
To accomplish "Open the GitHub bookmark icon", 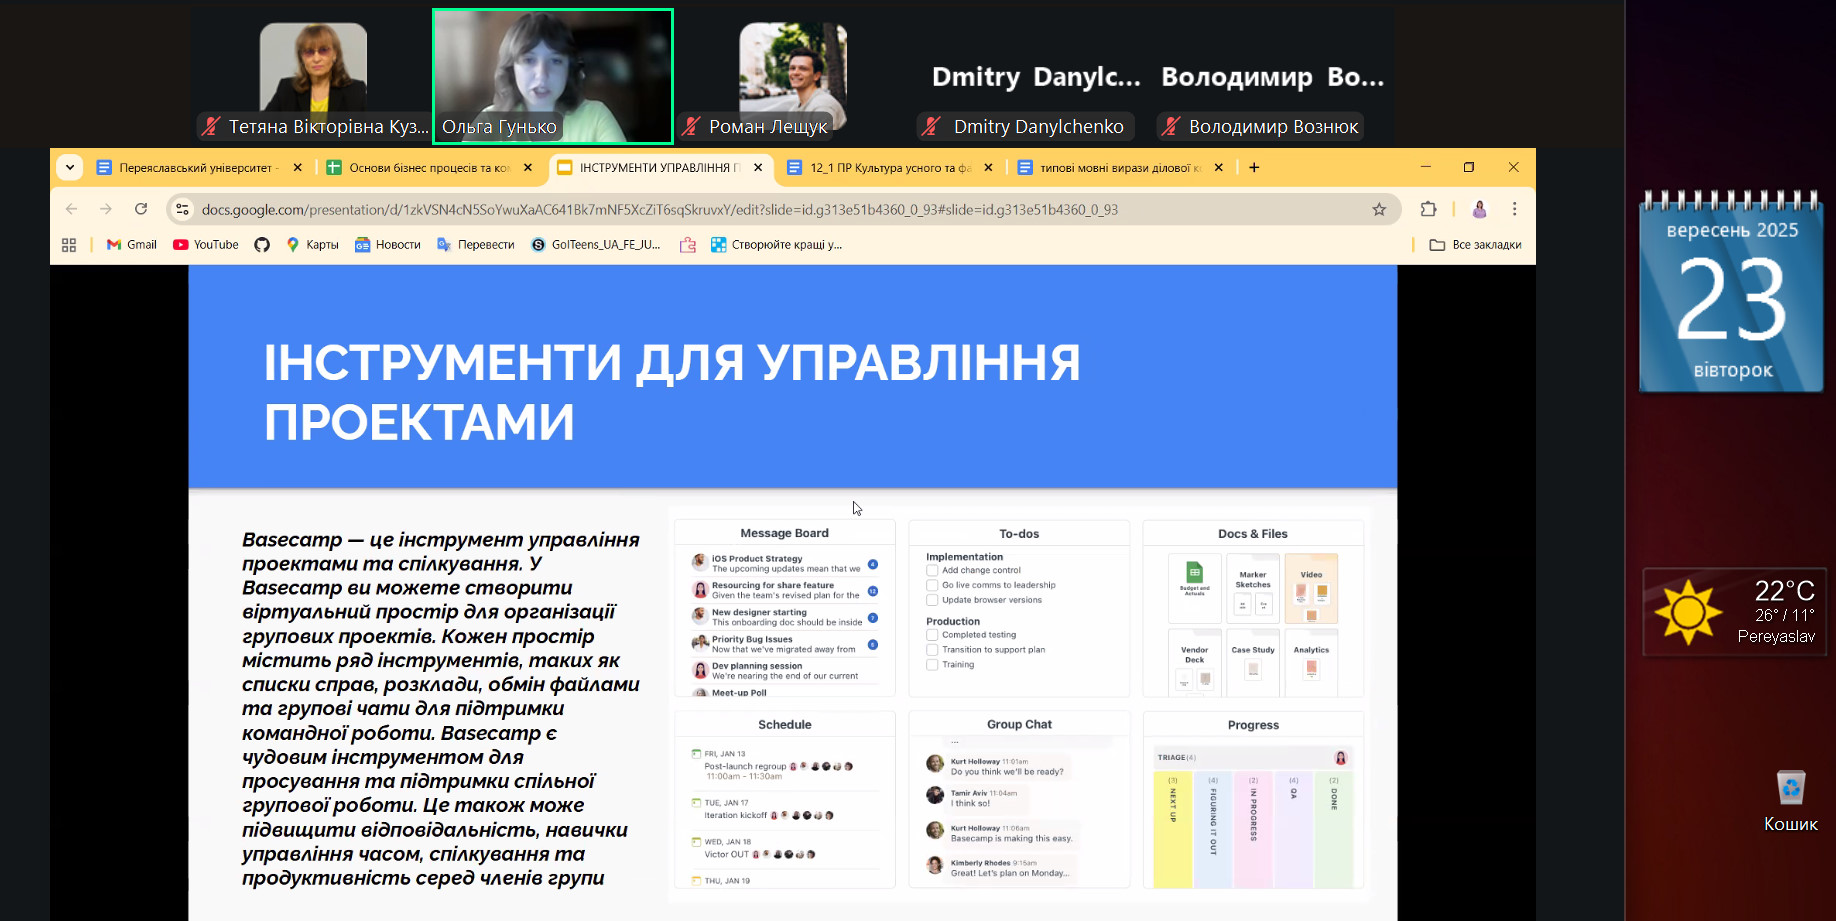I will (x=262, y=245).
